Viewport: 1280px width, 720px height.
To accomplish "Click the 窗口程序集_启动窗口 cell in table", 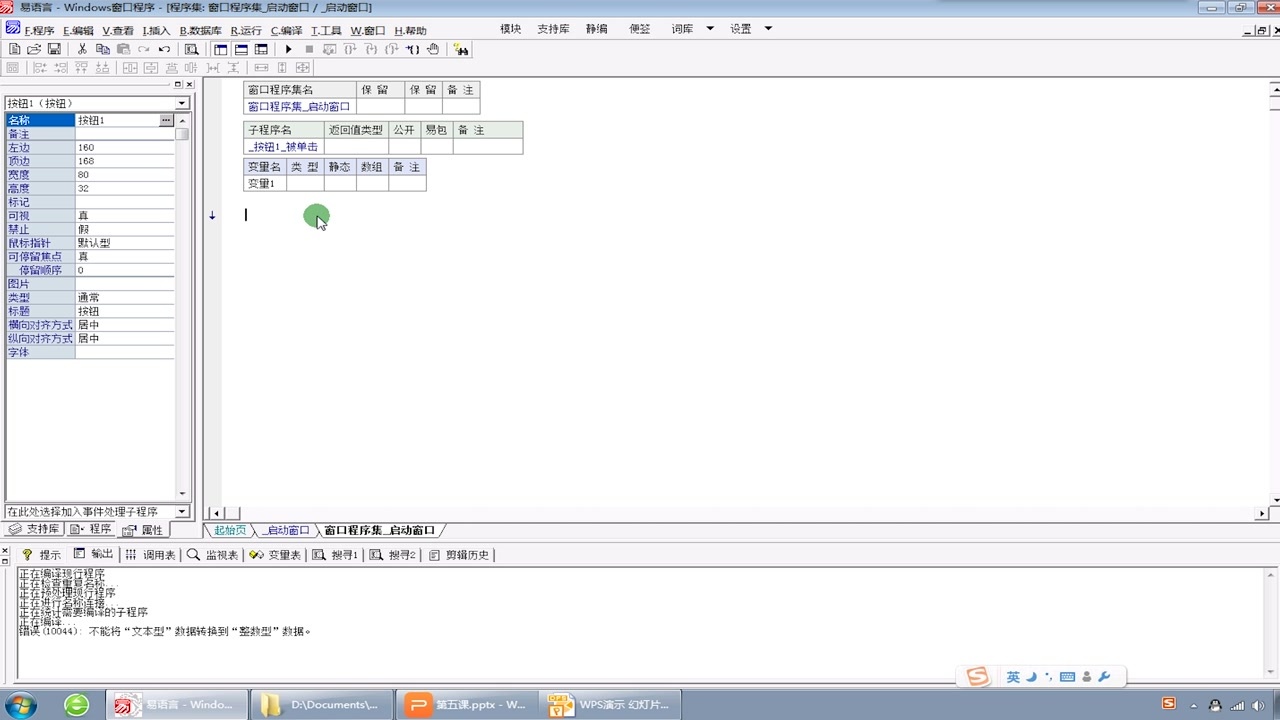I will (x=300, y=107).
